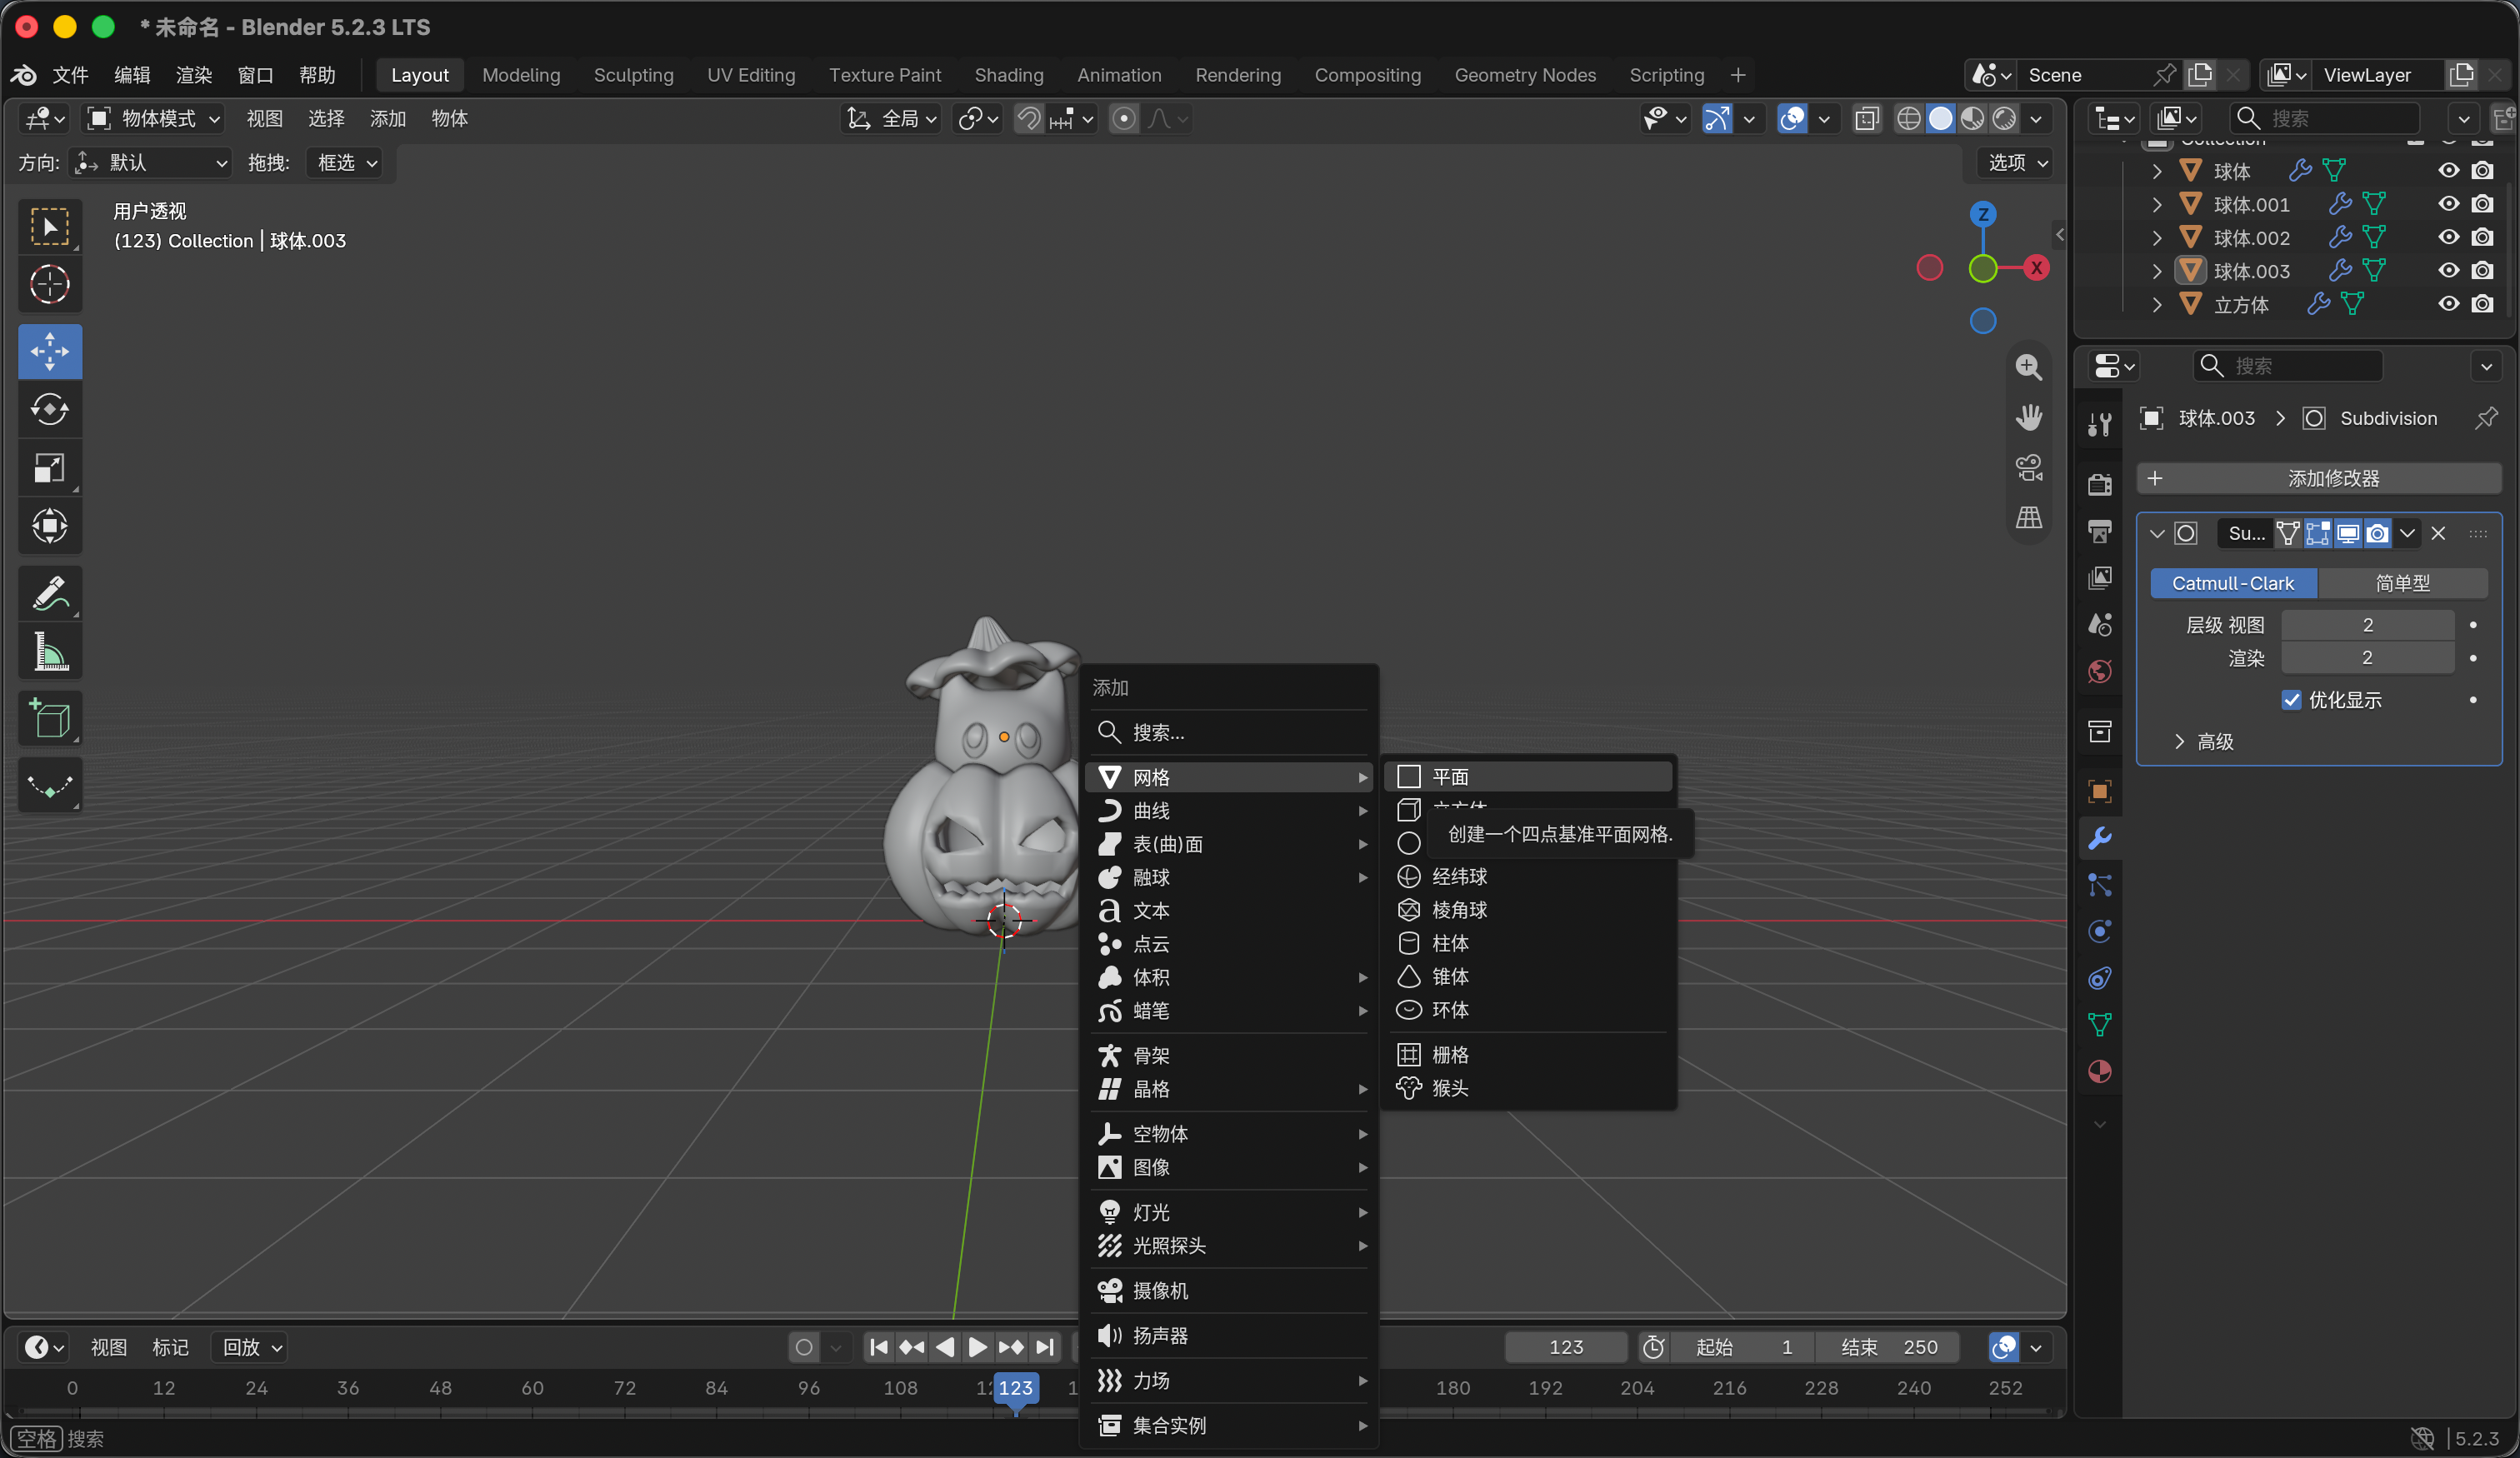Uncheck 优化显示 checkbox
The width and height of the screenshot is (2520, 1458).
click(2291, 700)
